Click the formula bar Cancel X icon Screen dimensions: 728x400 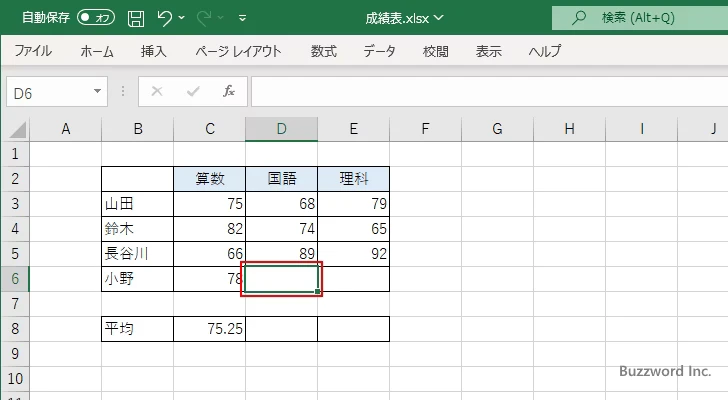tap(157, 91)
